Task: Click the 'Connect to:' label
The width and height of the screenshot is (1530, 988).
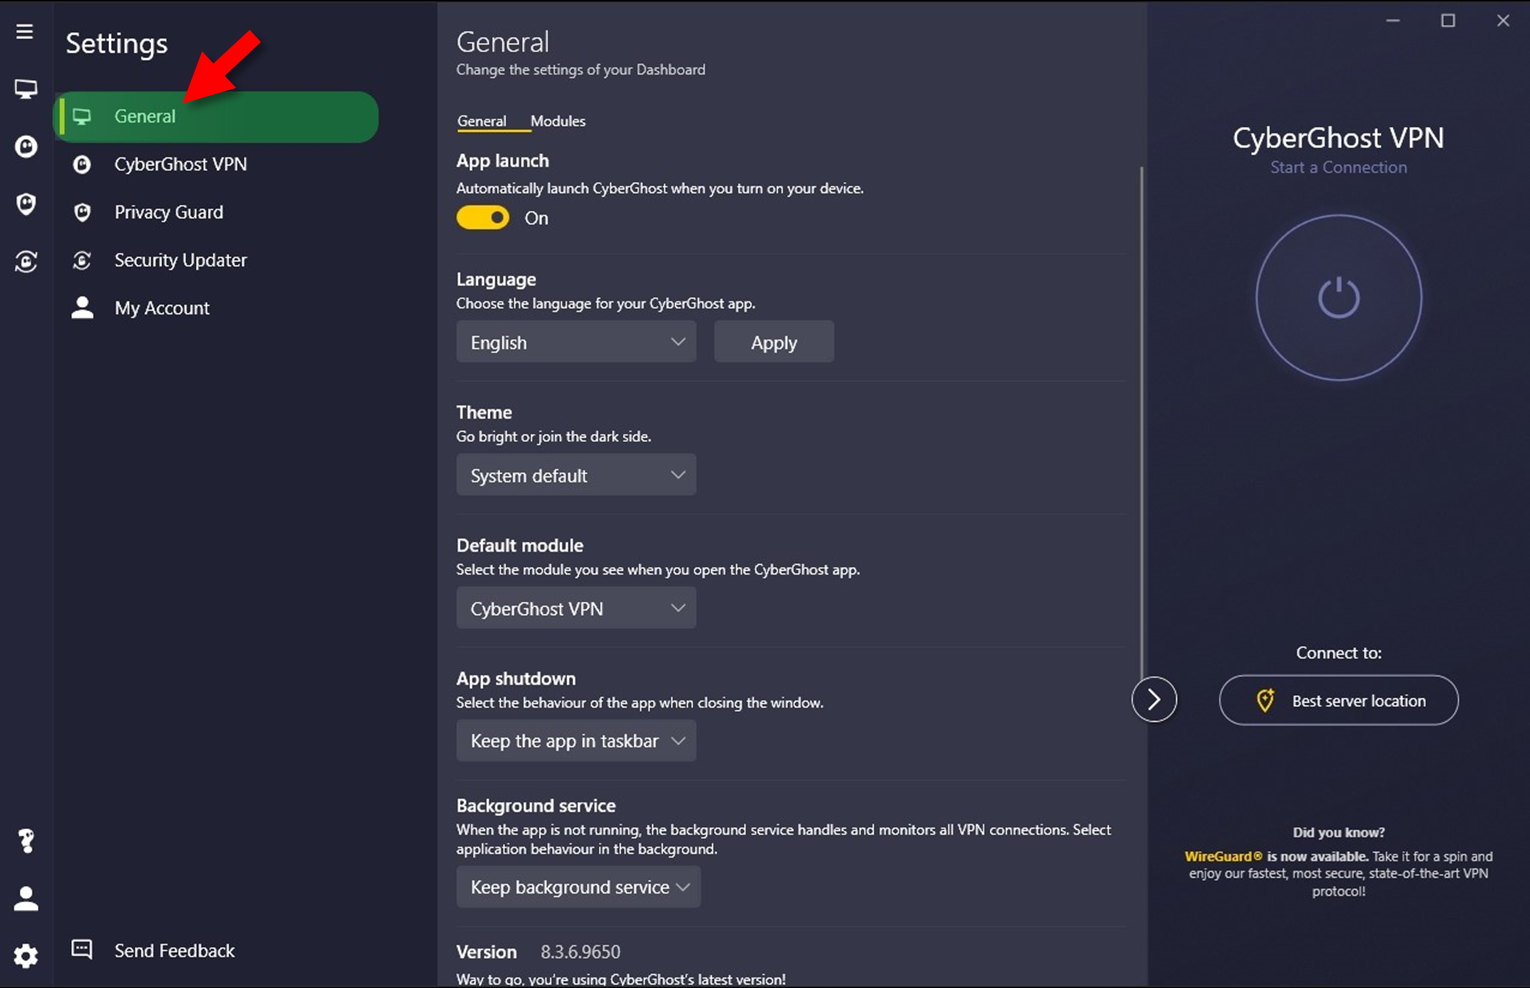Action: click(1339, 652)
